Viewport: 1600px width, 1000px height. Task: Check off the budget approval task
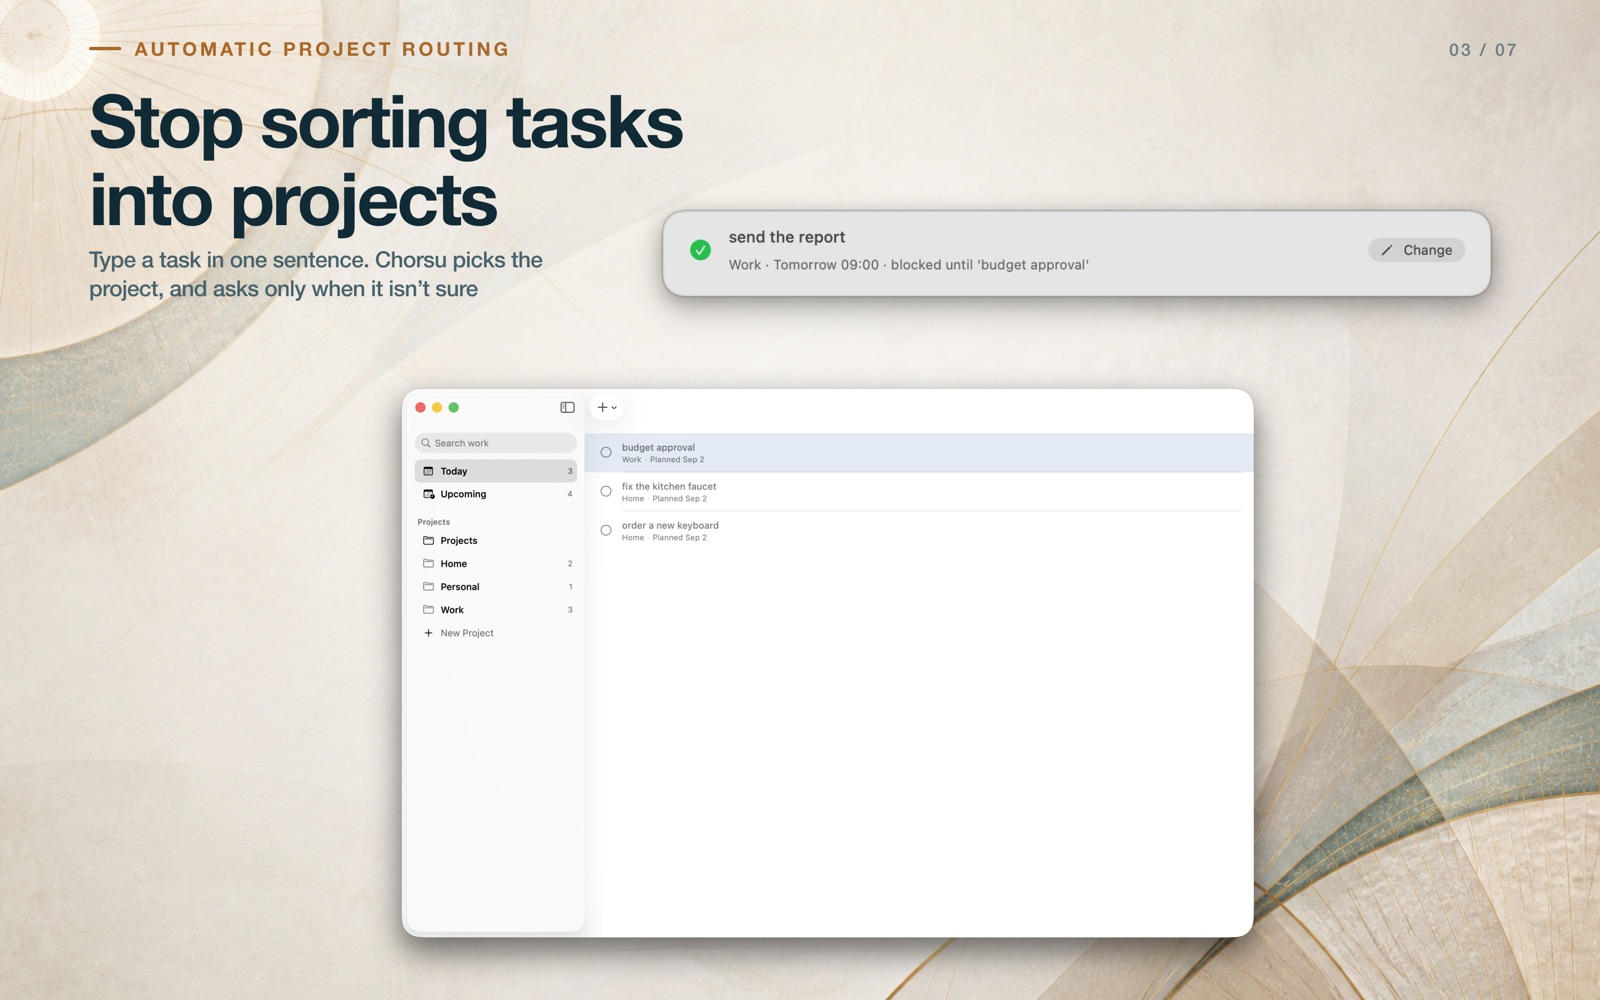tap(606, 453)
